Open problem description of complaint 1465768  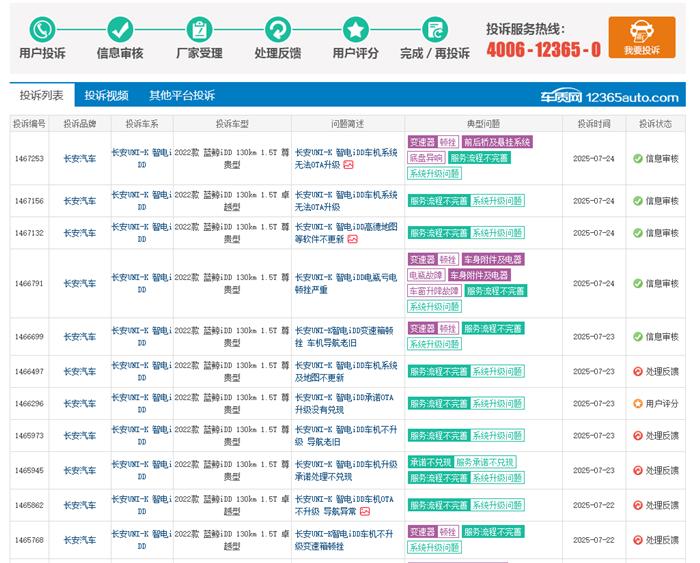click(x=344, y=540)
